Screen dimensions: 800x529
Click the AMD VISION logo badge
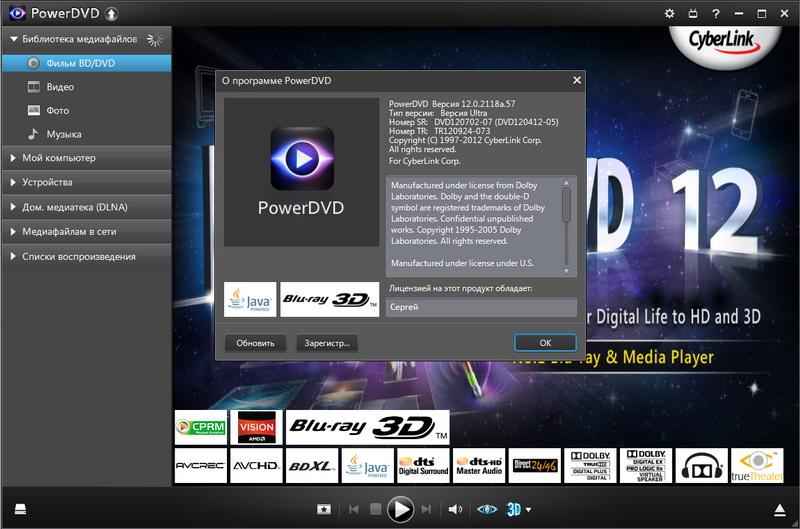coord(256,427)
